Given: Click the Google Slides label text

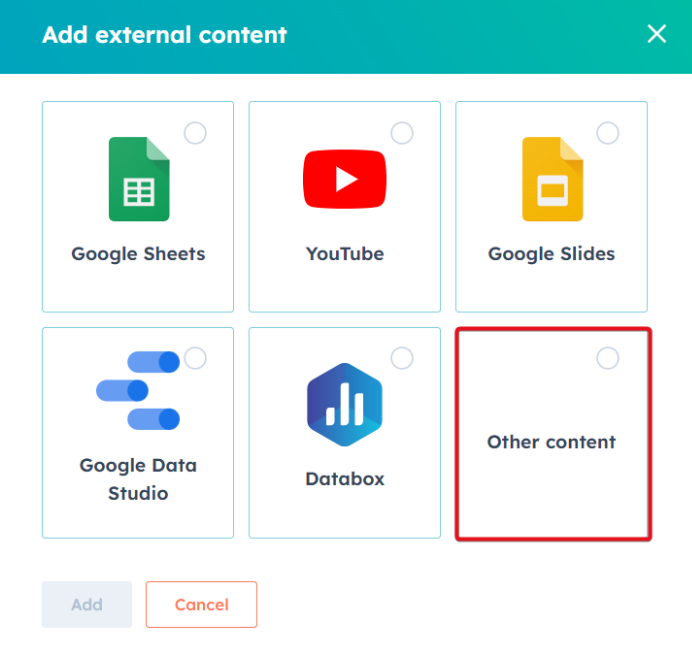Looking at the screenshot, I should 551,254.
